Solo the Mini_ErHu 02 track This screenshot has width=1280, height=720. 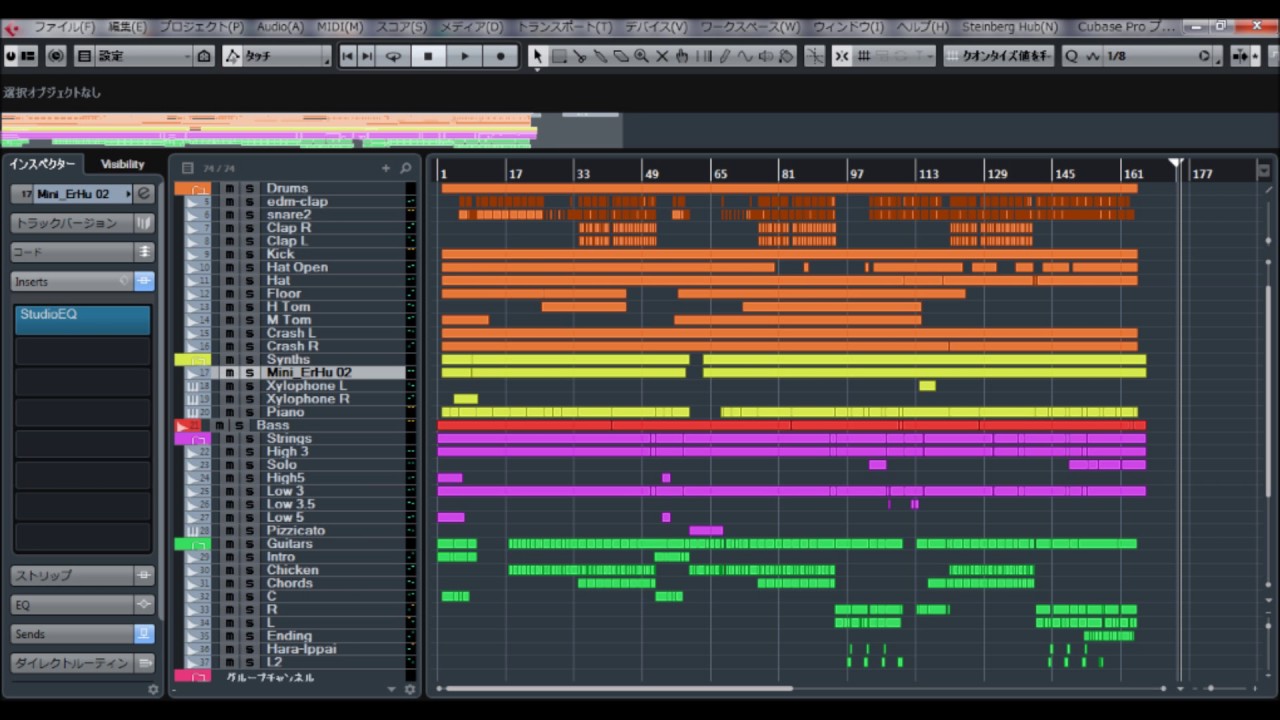coord(250,372)
